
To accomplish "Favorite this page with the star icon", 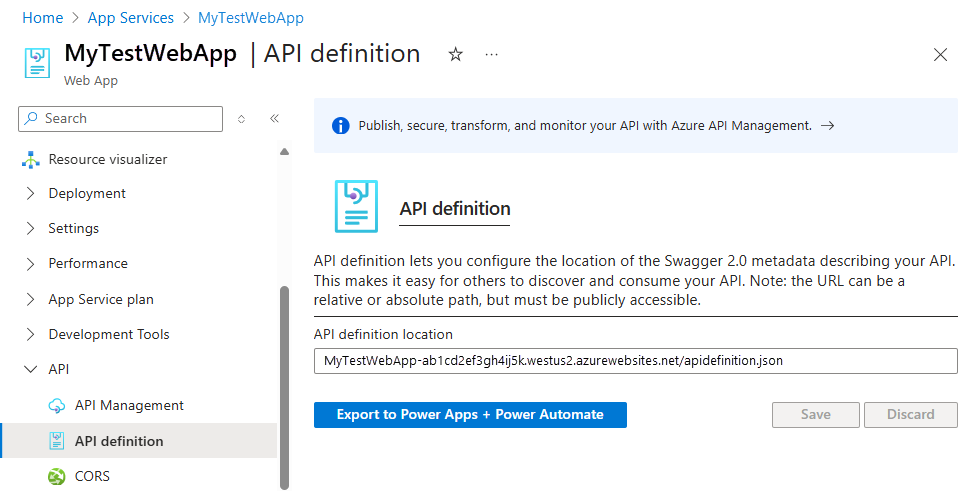I will point(456,55).
